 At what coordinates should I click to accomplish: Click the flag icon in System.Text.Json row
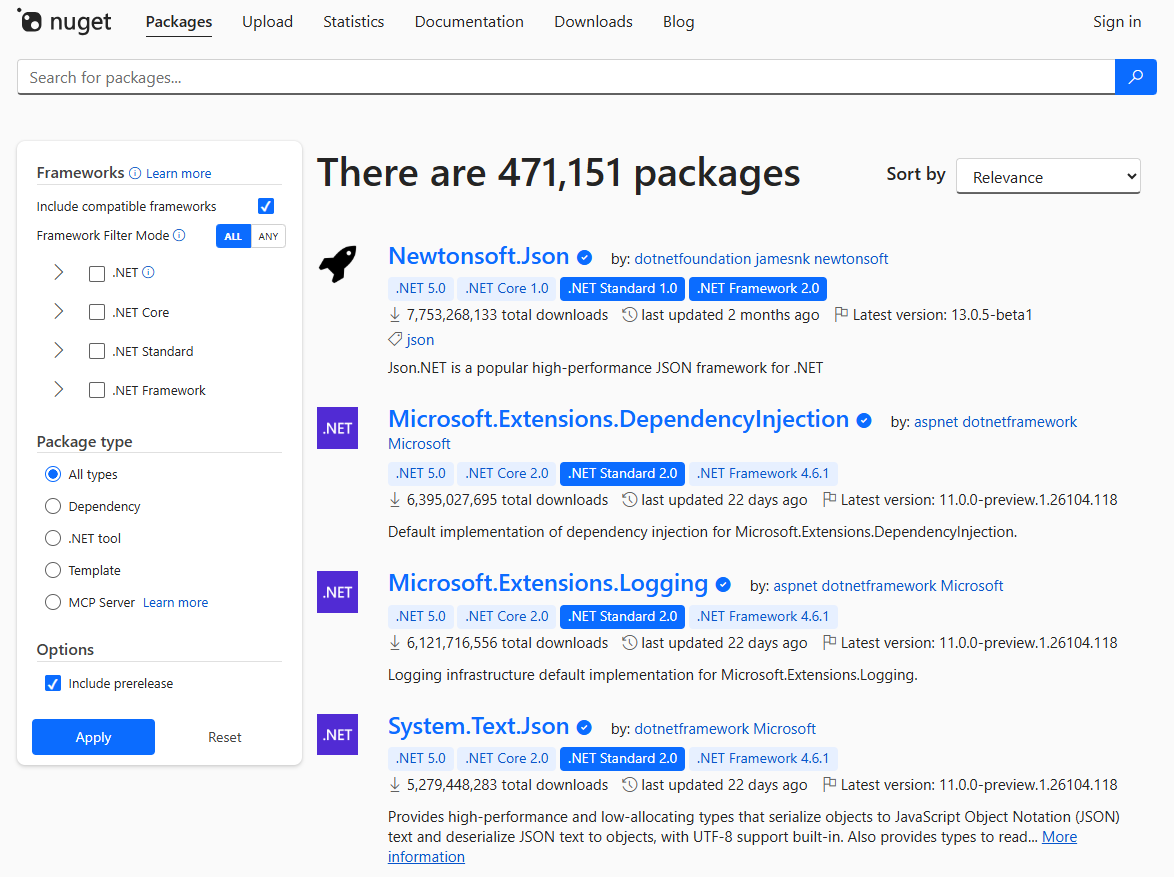click(829, 784)
